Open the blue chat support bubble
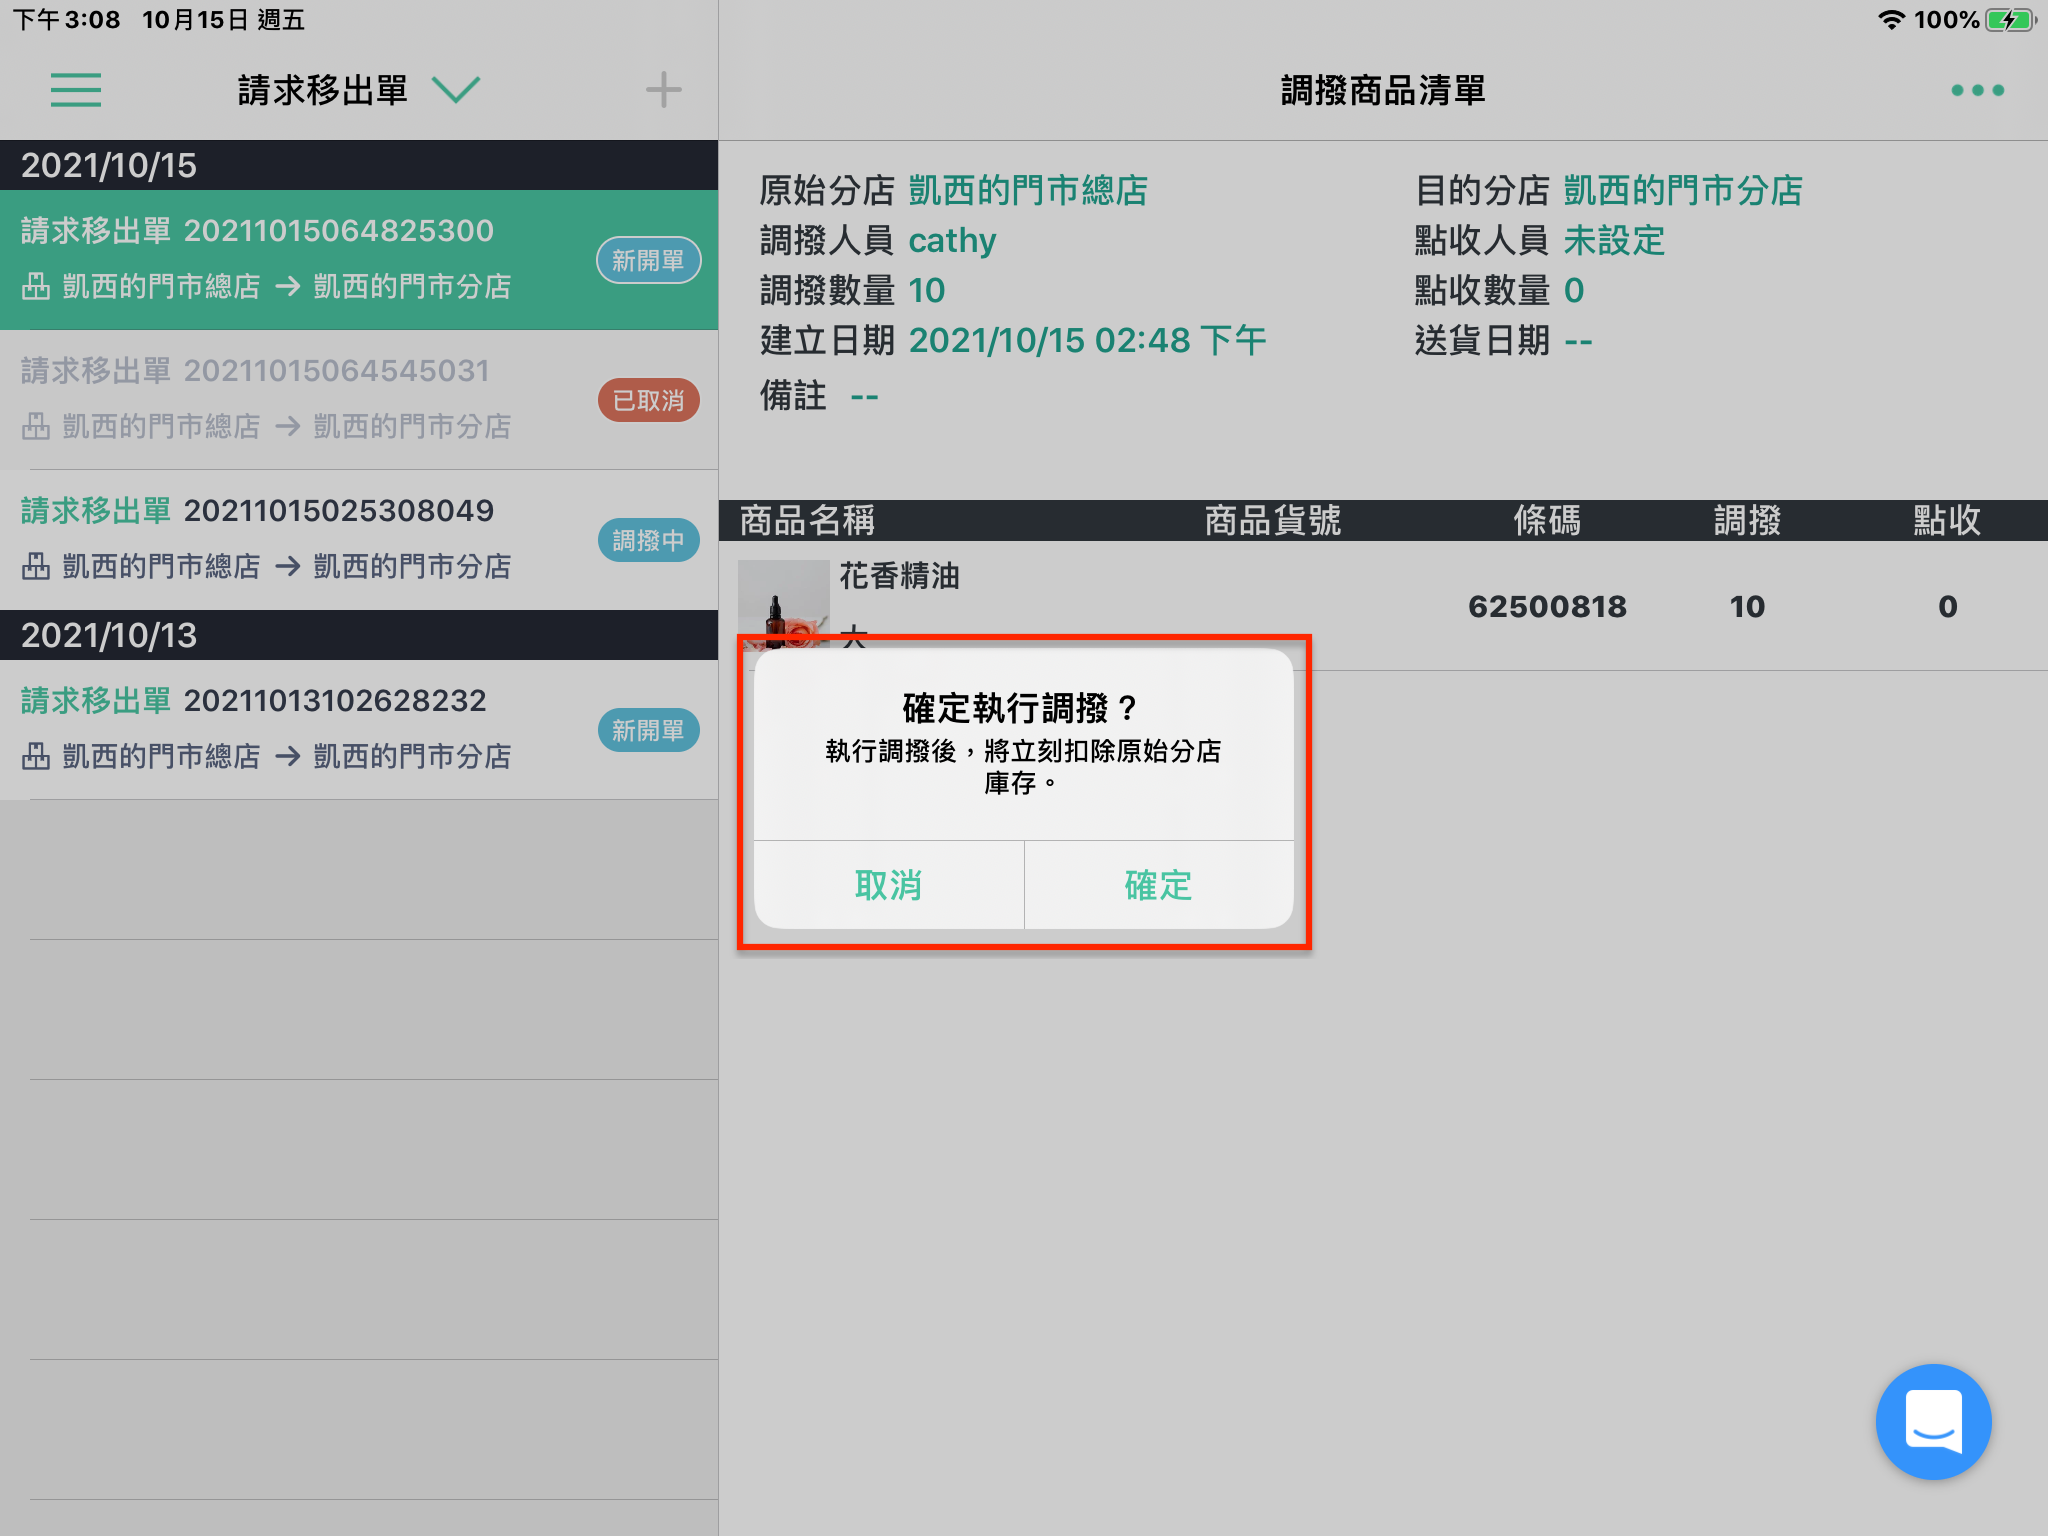The width and height of the screenshot is (2048, 1536). pos(1933,1421)
